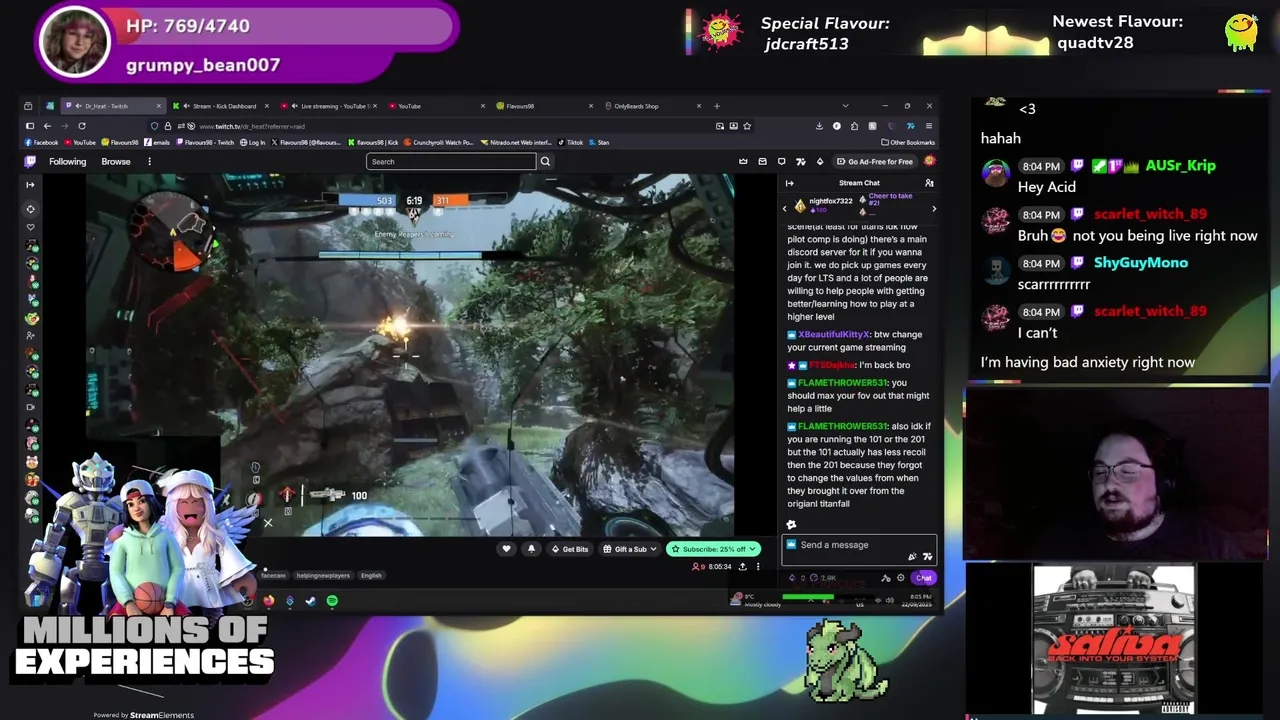Image resolution: width=1280 pixels, height=720 pixels.
Task: Go back in the browser
Action: (47, 126)
